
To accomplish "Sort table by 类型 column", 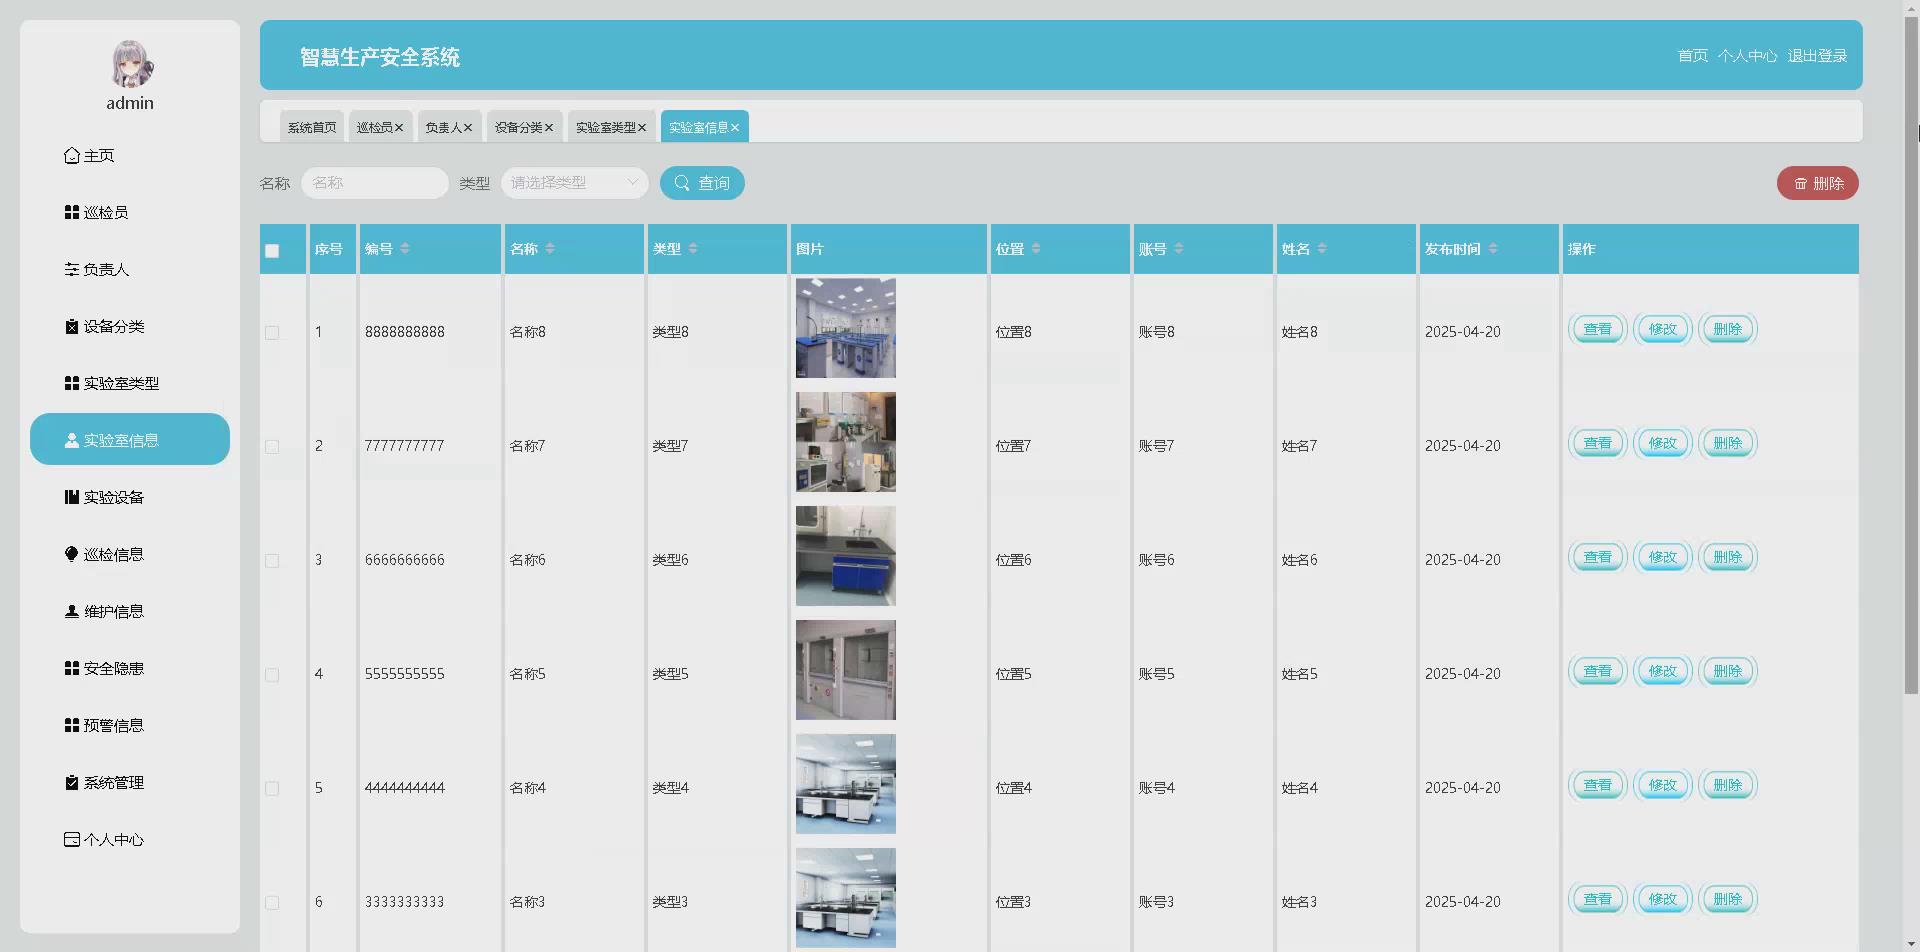I will (x=693, y=249).
